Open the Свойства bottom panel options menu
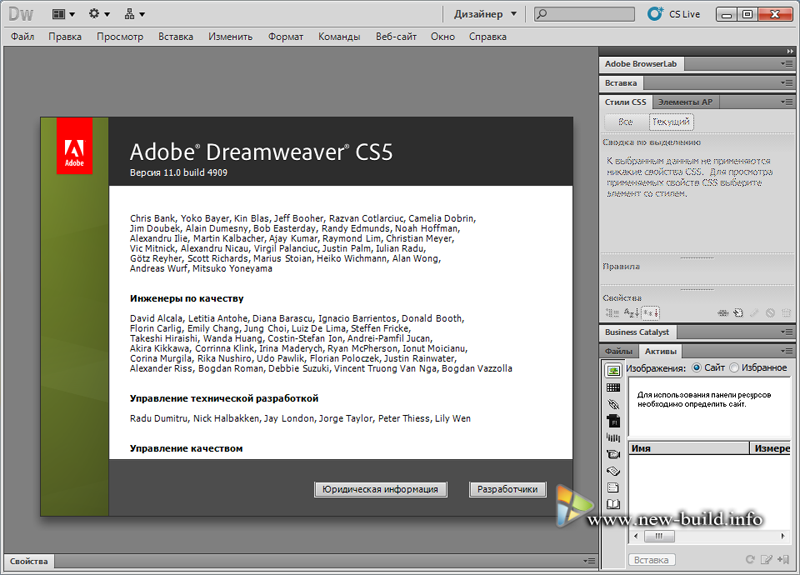 [x=589, y=561]
